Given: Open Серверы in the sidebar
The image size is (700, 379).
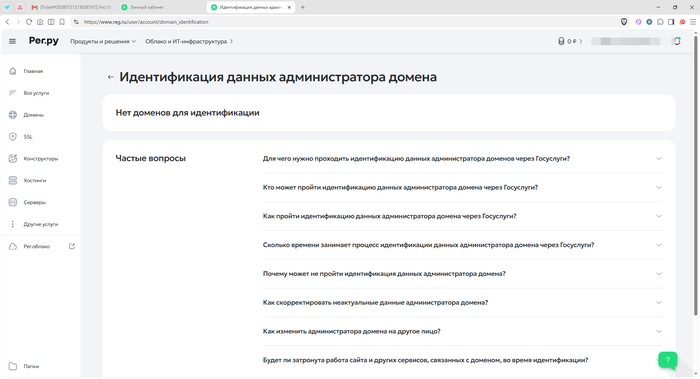Looking at the screenshot, I should tap(34, 202).
